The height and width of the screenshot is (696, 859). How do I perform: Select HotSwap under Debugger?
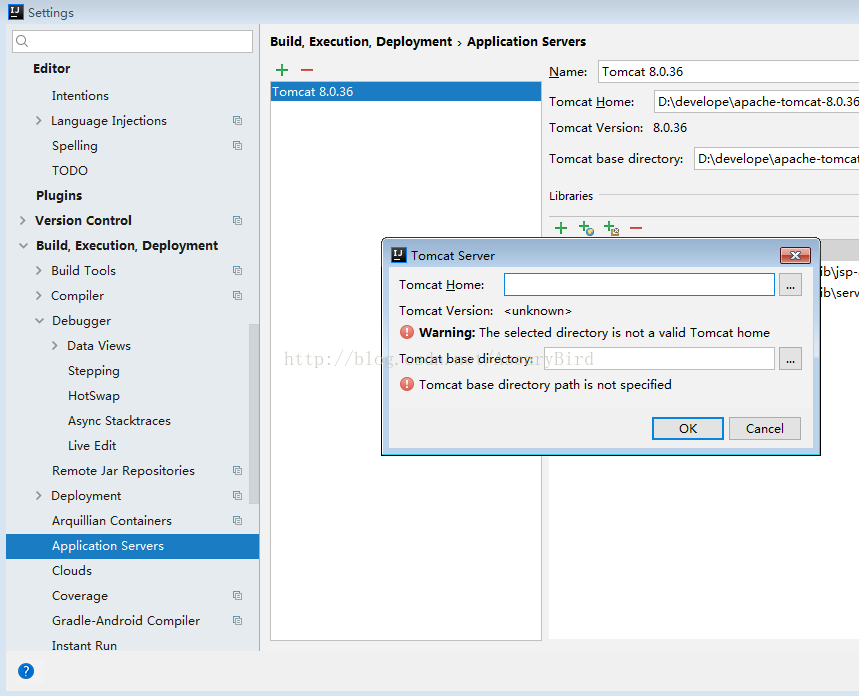tap(94, 396)
